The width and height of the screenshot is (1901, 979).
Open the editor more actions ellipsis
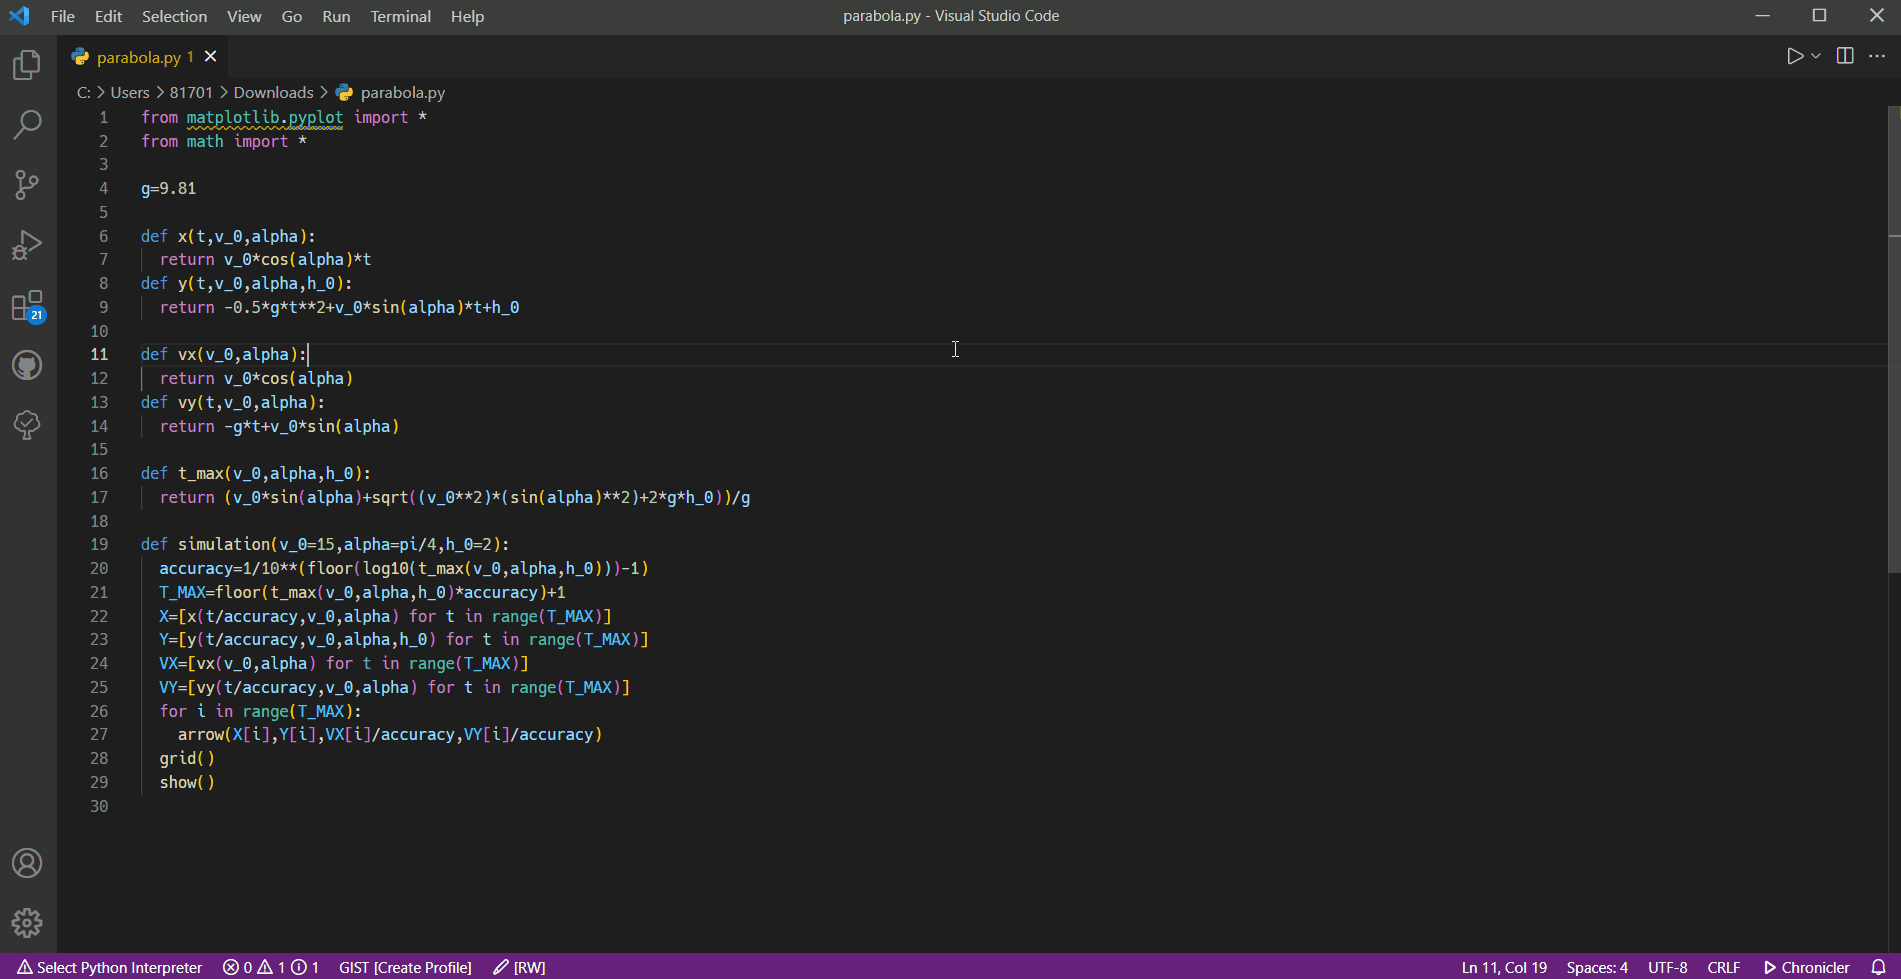pos(1877,56)
